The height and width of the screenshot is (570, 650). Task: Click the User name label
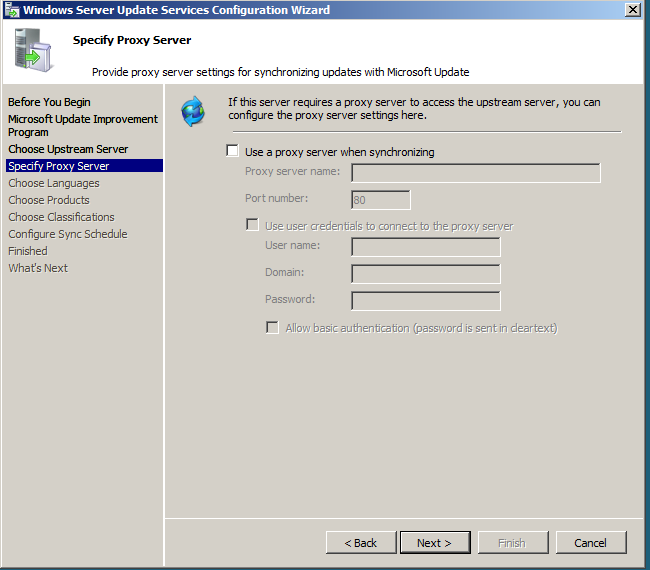tap(293, 245)
